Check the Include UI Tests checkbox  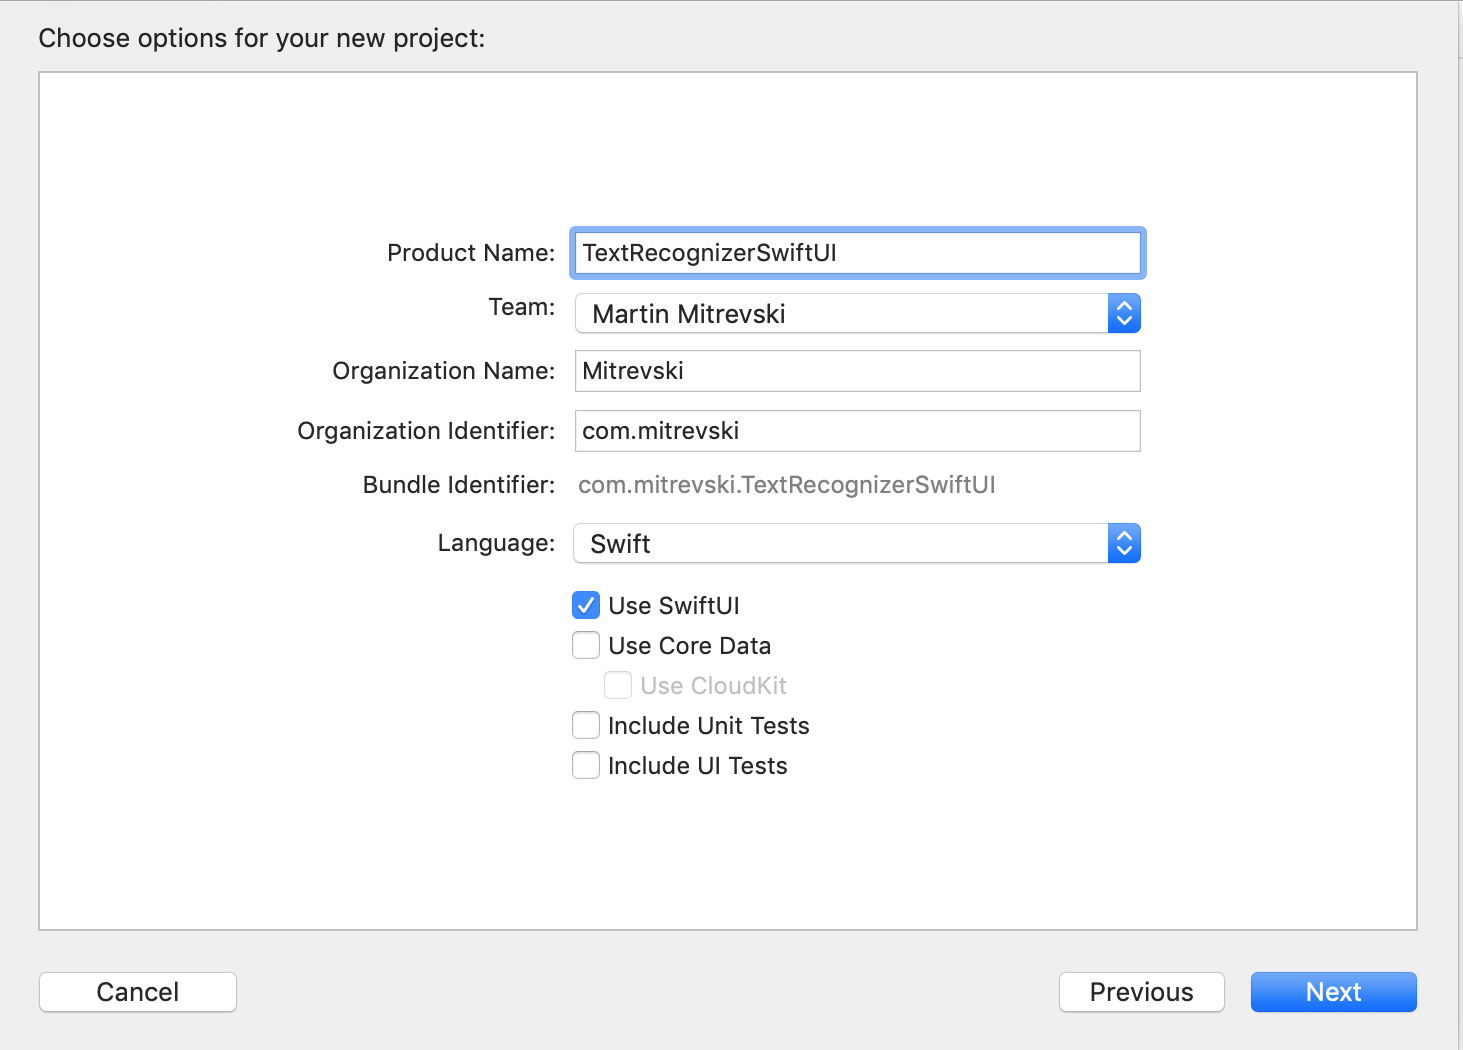[x=586, y=765]
